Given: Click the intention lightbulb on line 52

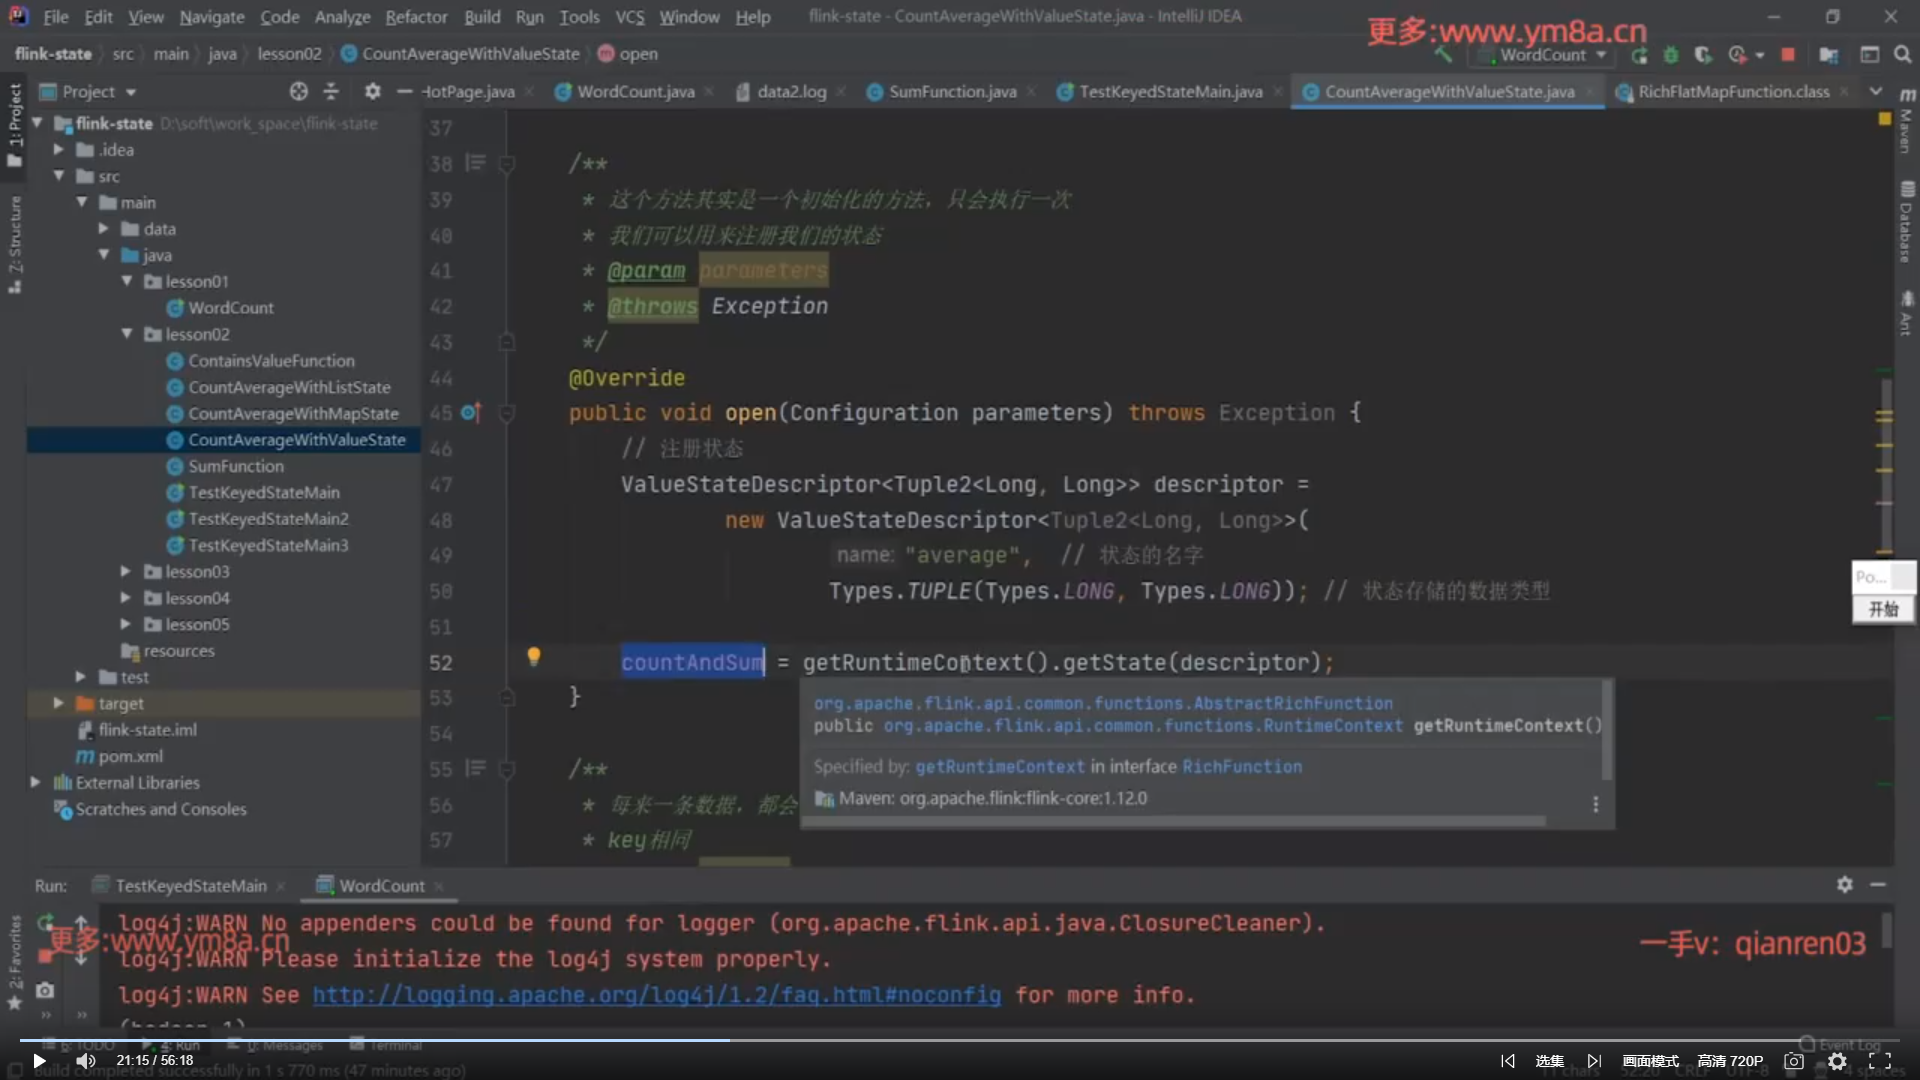Looking at the screenshot, I should coord(534,656).
